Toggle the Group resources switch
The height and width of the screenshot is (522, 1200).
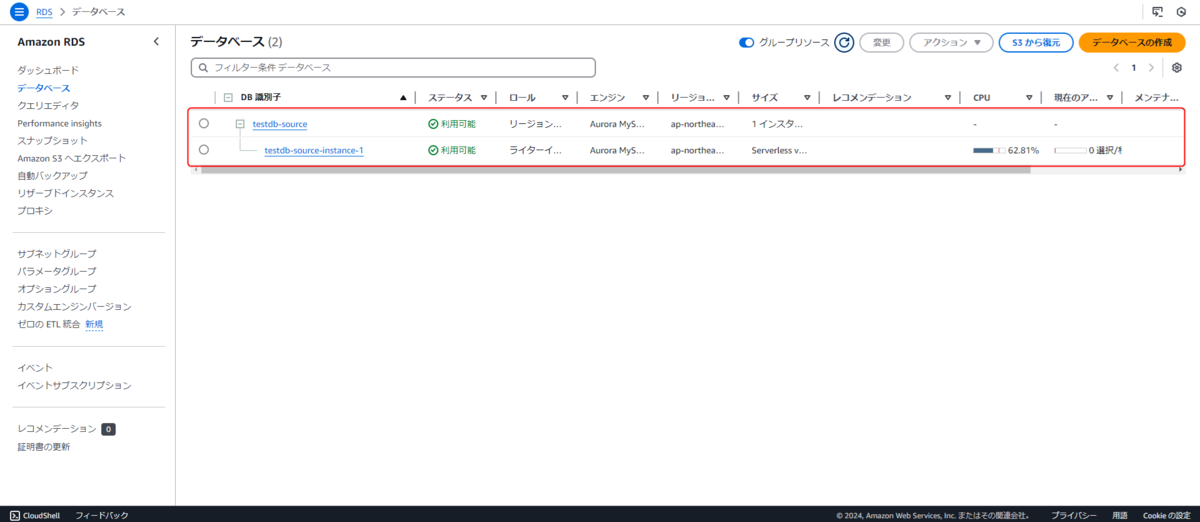tap(746, 42)
